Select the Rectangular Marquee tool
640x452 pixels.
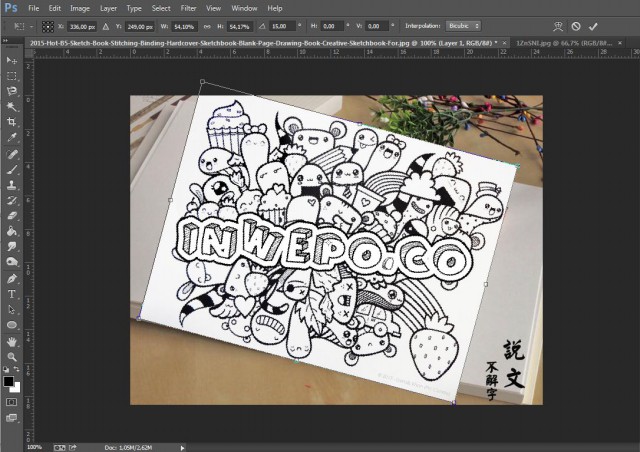point(12,75)
